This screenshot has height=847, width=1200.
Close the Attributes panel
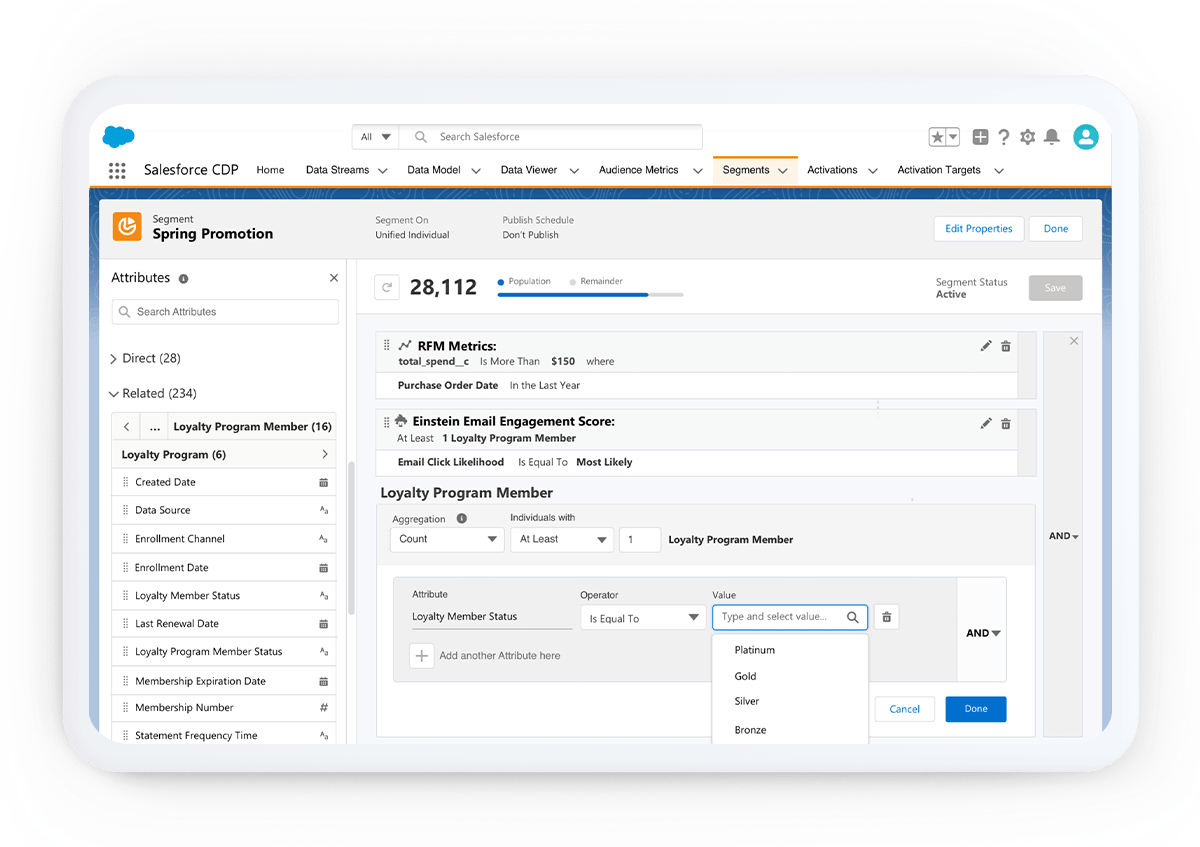point(334,278)
